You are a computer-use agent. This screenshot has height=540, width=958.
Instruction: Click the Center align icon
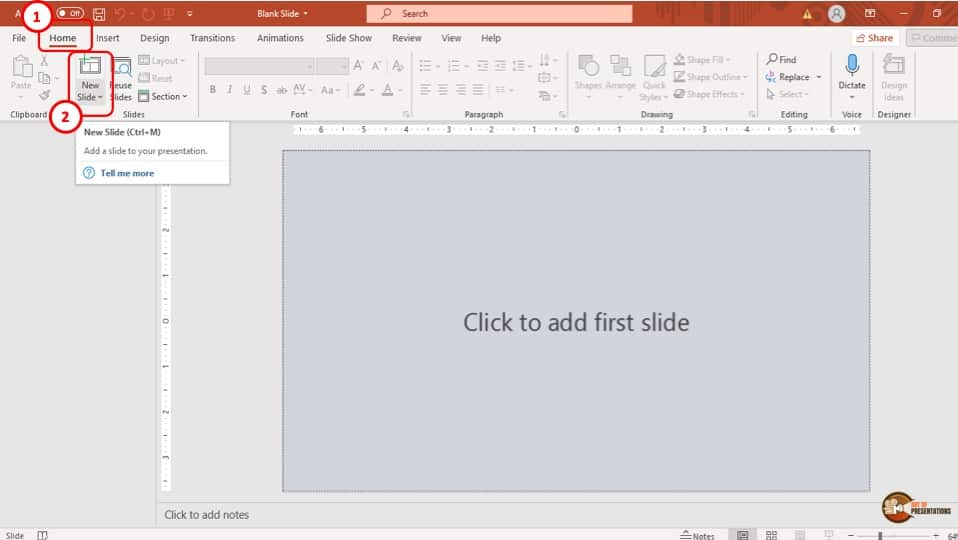(443, 90)
